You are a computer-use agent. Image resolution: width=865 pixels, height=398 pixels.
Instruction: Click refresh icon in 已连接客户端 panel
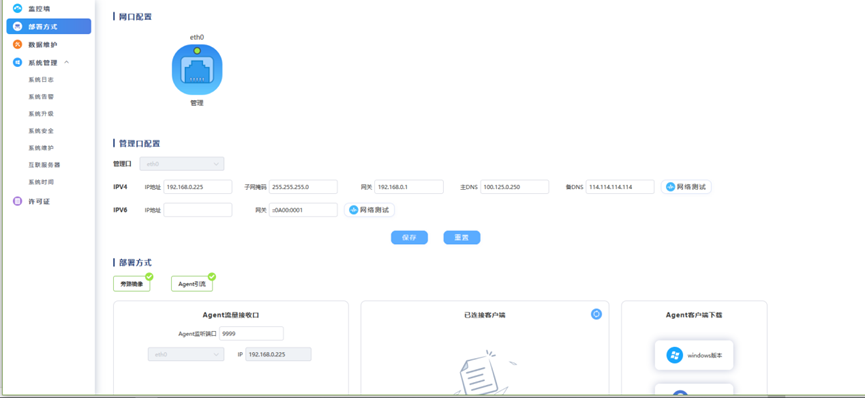tap(596, 314)
